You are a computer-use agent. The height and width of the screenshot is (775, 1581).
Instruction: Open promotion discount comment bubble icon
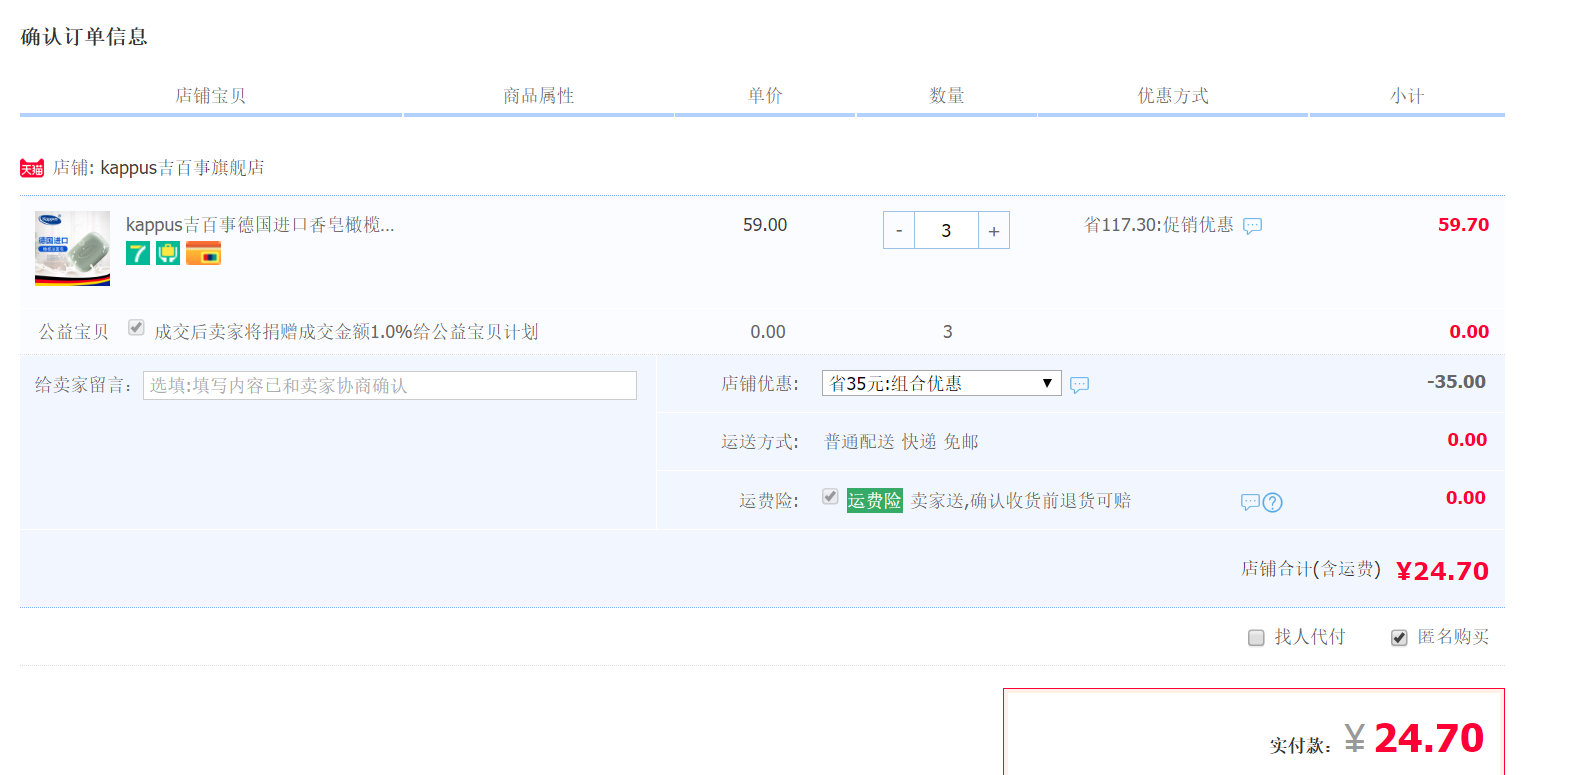point(1252,226)
